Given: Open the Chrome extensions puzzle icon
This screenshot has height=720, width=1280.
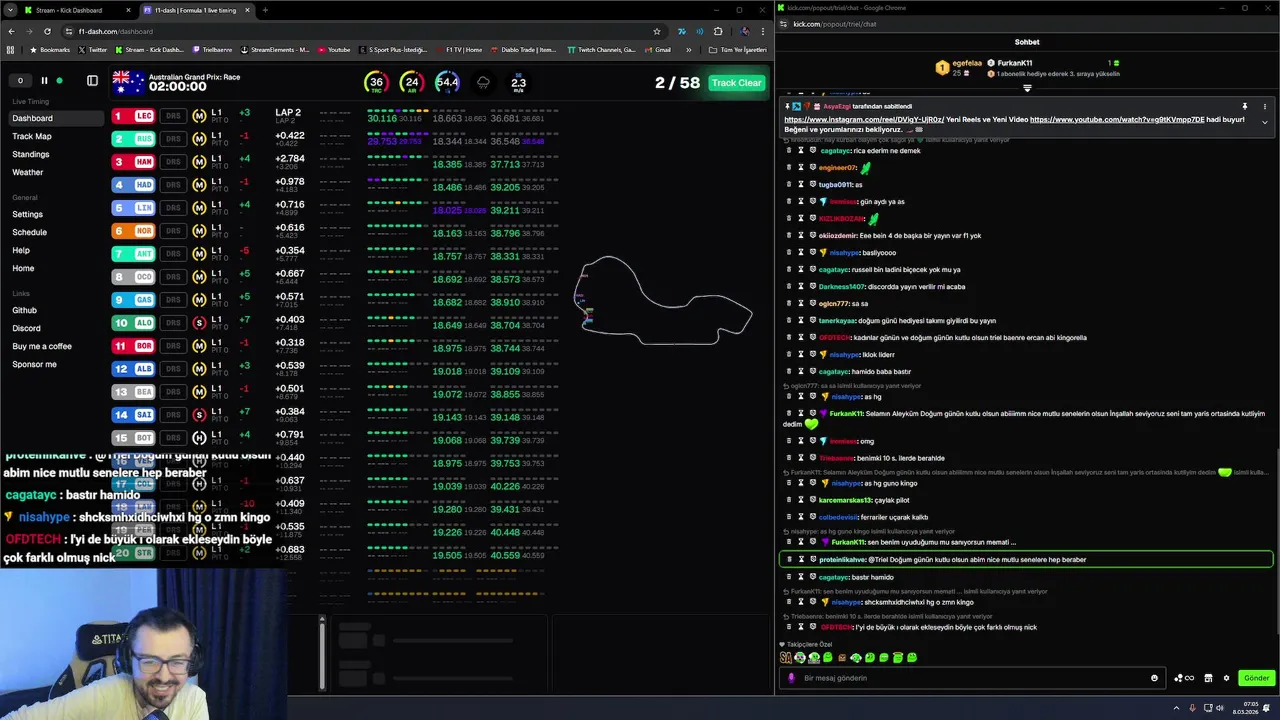Looking at the screenshot, I should [x=718, y=31].
